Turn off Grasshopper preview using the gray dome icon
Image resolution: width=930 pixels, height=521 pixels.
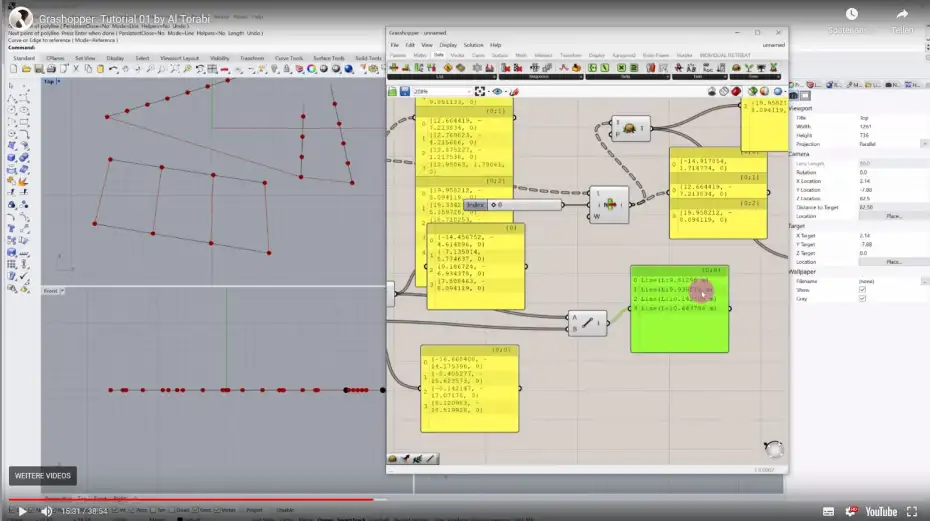[712, 91]
